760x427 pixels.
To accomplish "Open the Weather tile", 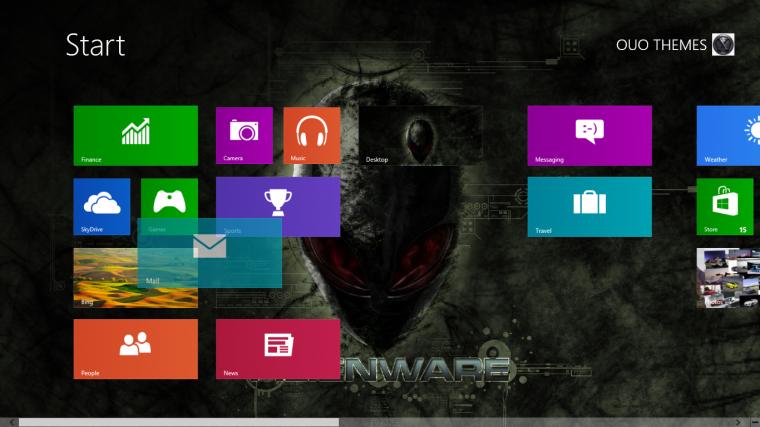I will point(728,136).
